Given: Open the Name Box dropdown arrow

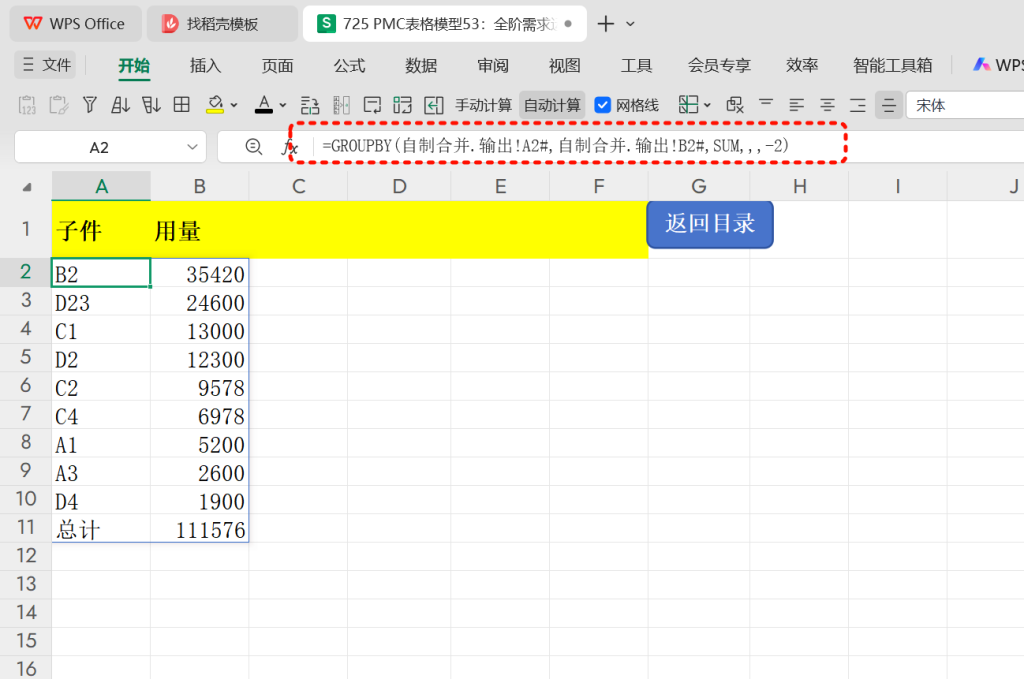Looking at the screenshot, I should point(192,147).
